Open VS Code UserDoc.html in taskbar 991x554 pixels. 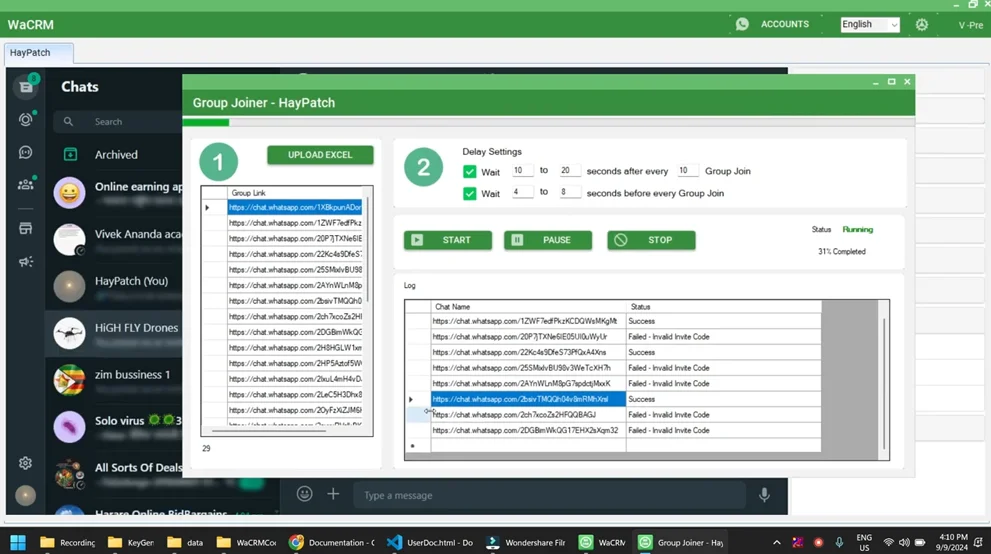point(430,542)
